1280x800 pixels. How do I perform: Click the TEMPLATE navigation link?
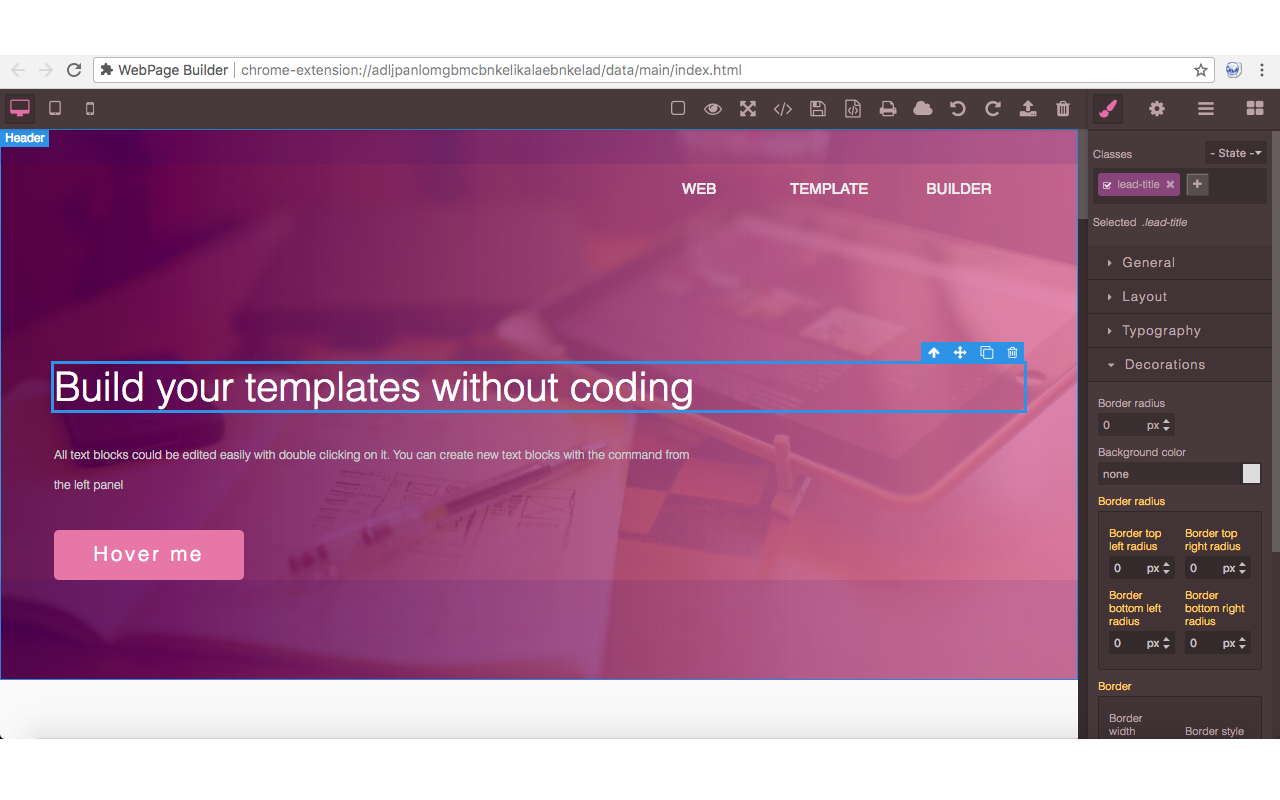pyautogui.click(x=829, y=188)
